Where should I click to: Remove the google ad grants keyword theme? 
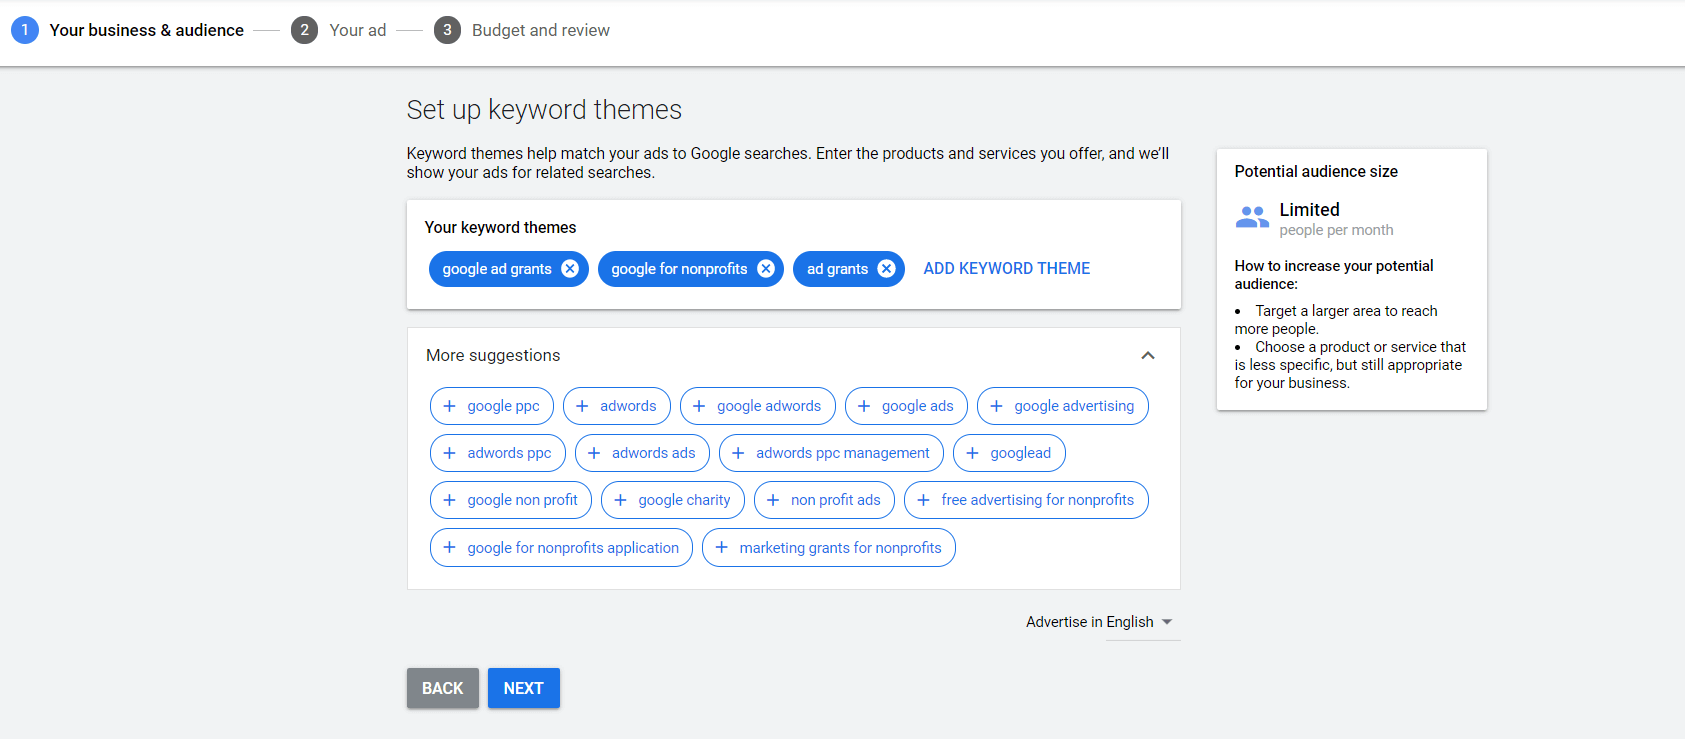point(570,268)
